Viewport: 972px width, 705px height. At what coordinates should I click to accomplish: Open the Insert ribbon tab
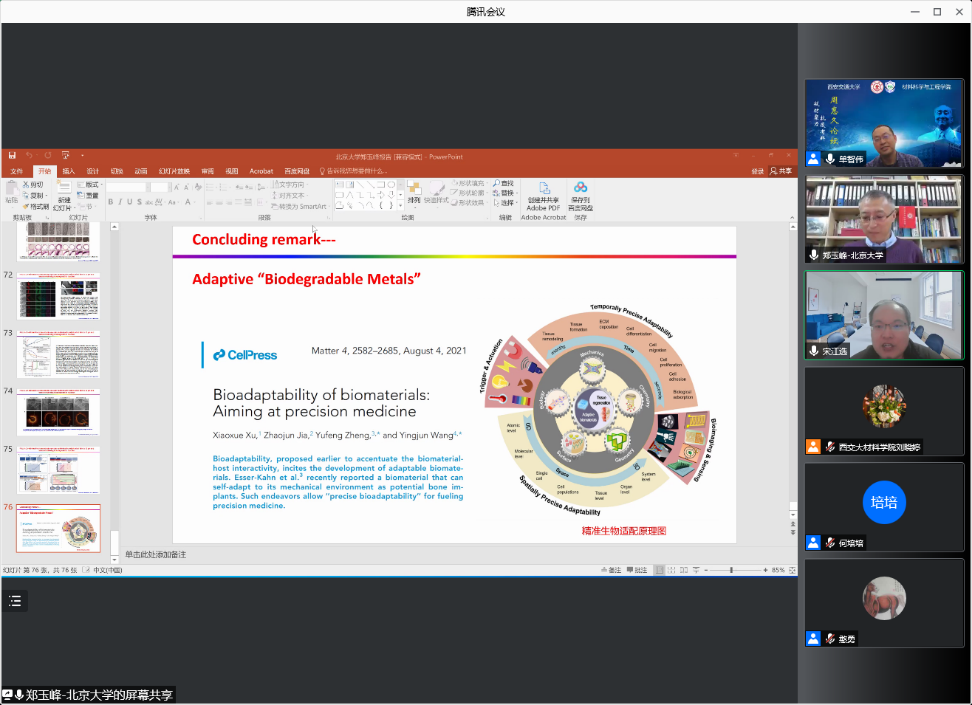click(68, 171)
